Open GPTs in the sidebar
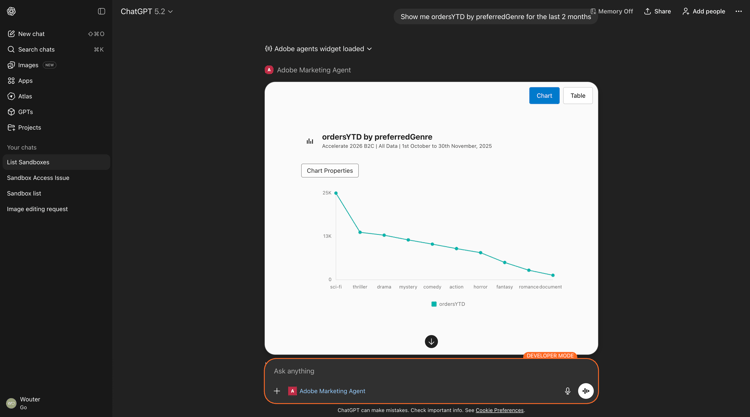The image size is (750, 417). coord(56,112)
